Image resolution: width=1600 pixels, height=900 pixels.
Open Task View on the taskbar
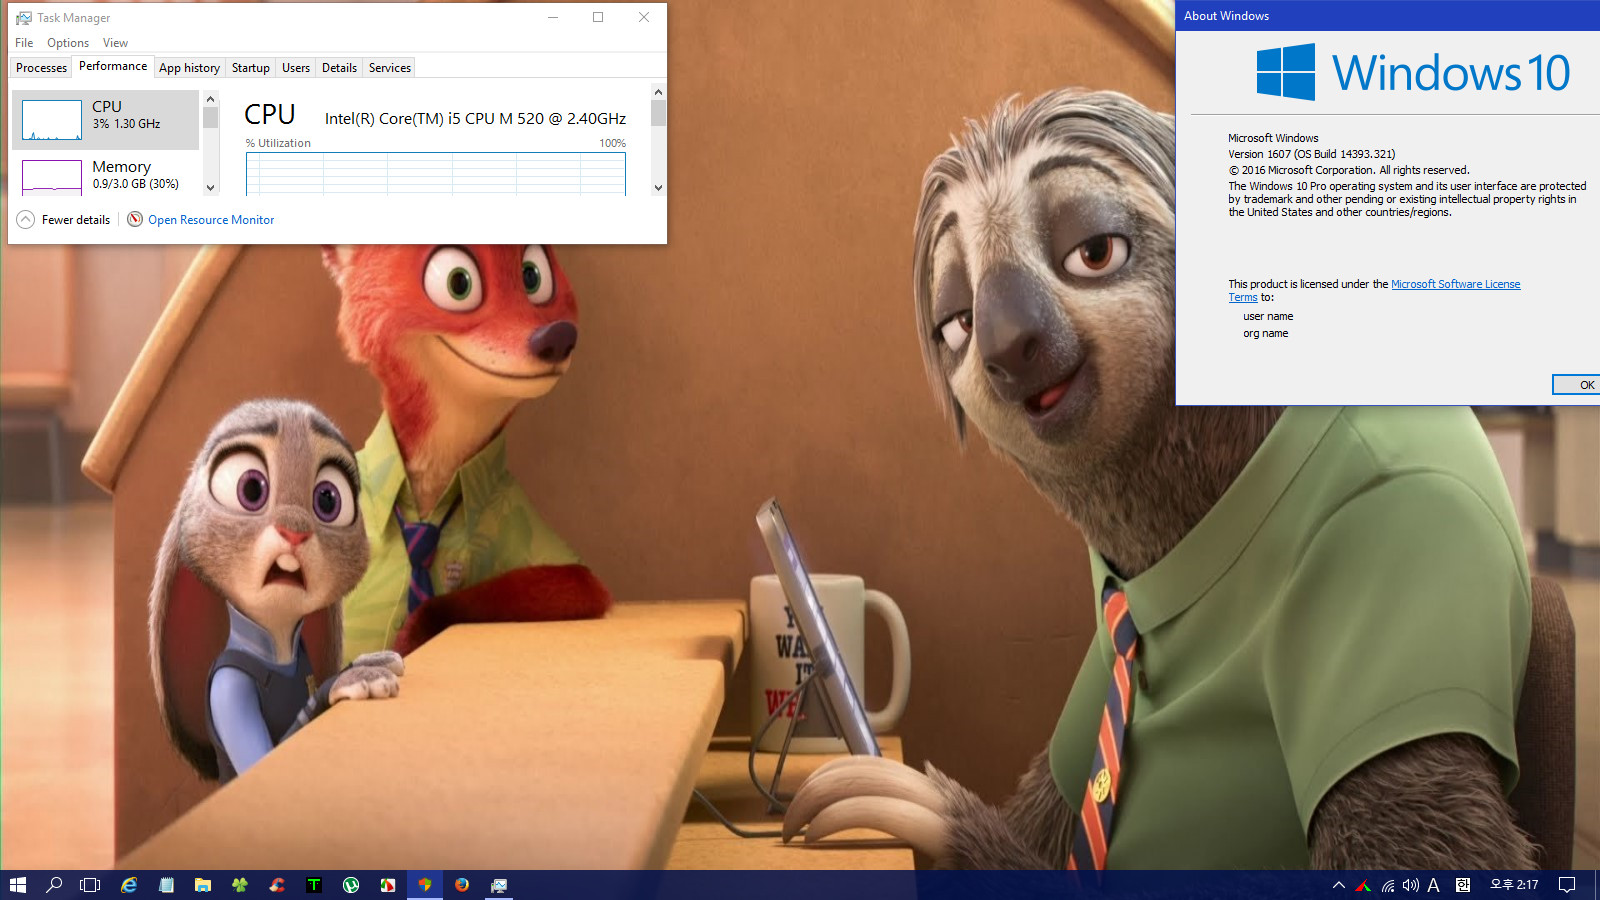[90, 885]
